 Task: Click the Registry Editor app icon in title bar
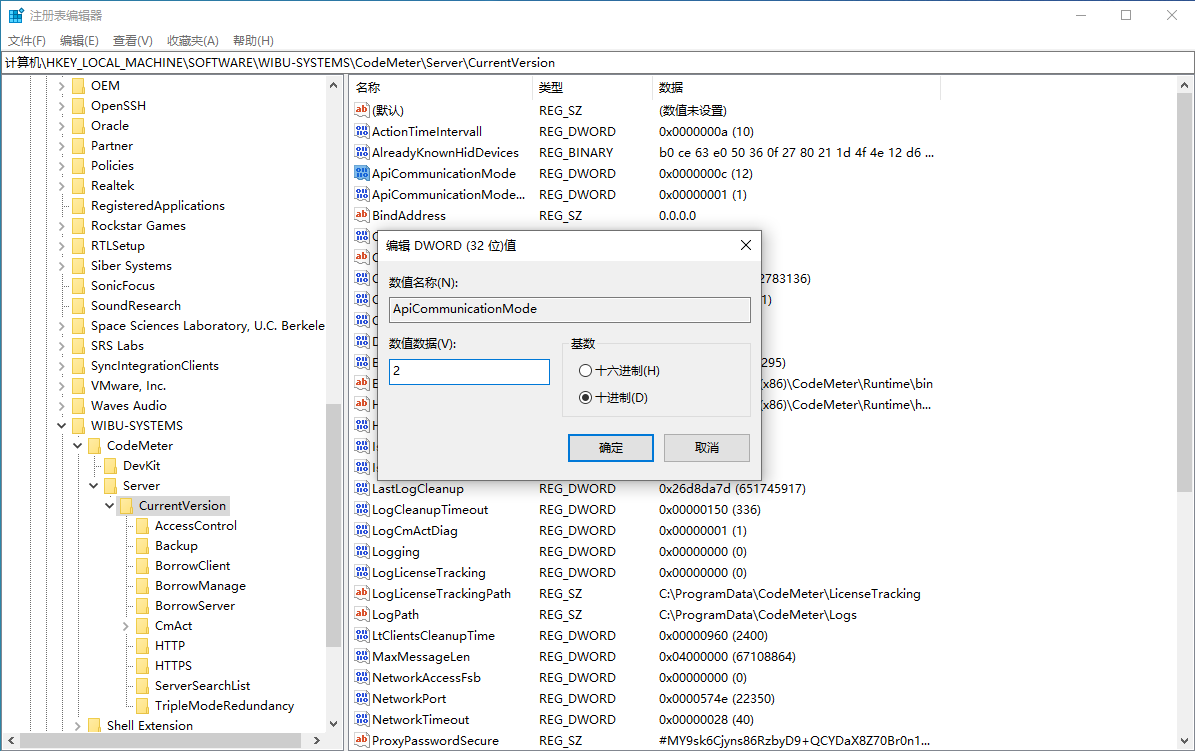point(16,15)
